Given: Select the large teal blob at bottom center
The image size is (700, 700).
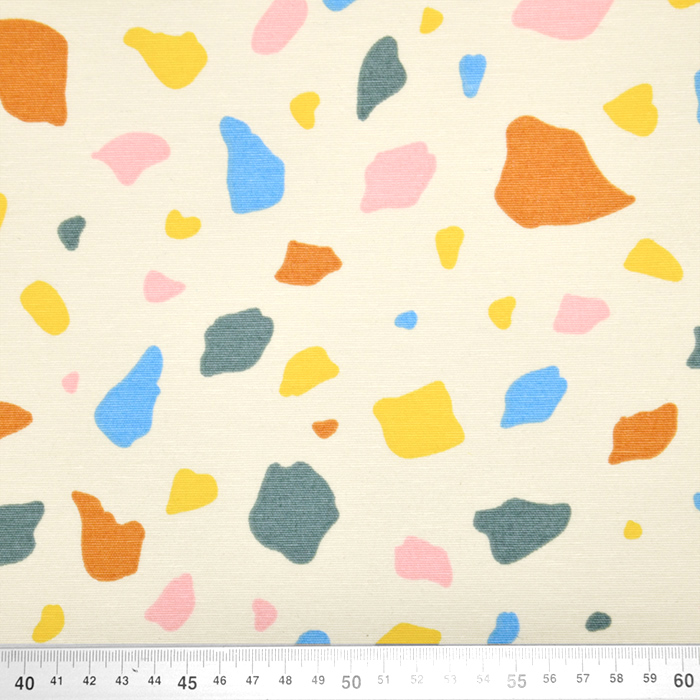Looking at the screenshot, I should 292,512.
